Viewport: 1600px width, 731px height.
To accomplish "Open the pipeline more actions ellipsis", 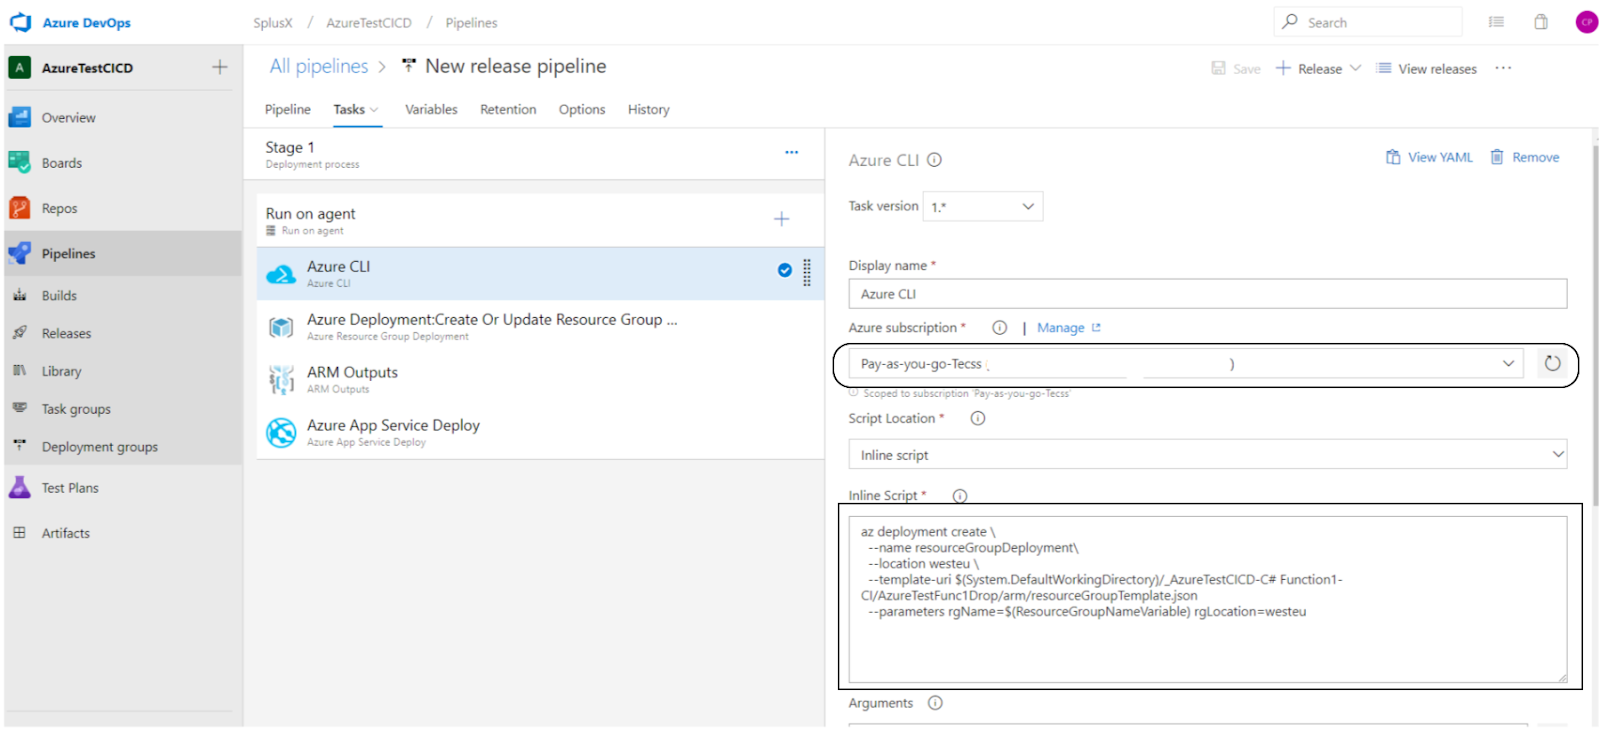I will [1503, 68].
